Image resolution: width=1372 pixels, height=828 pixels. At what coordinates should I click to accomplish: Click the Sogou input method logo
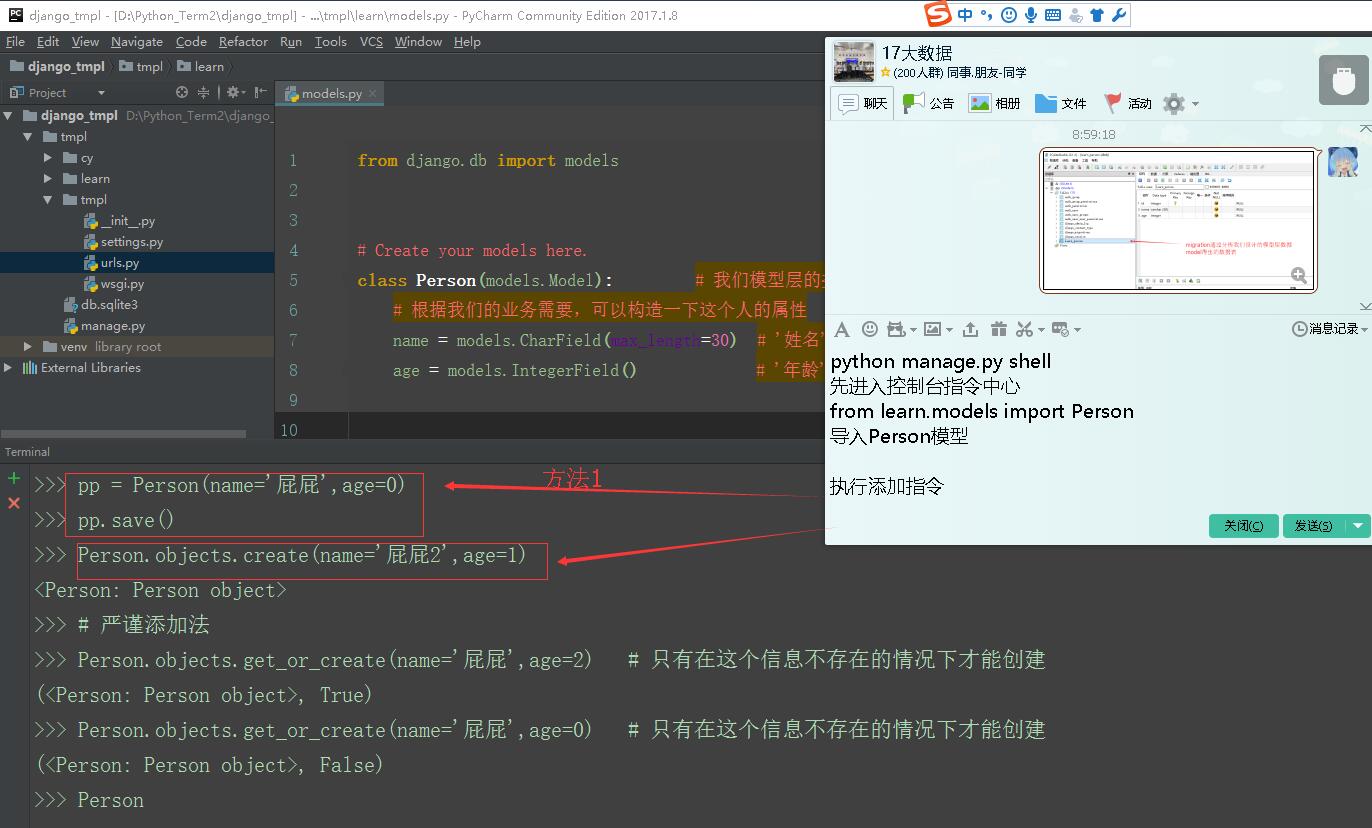point(938,15)
